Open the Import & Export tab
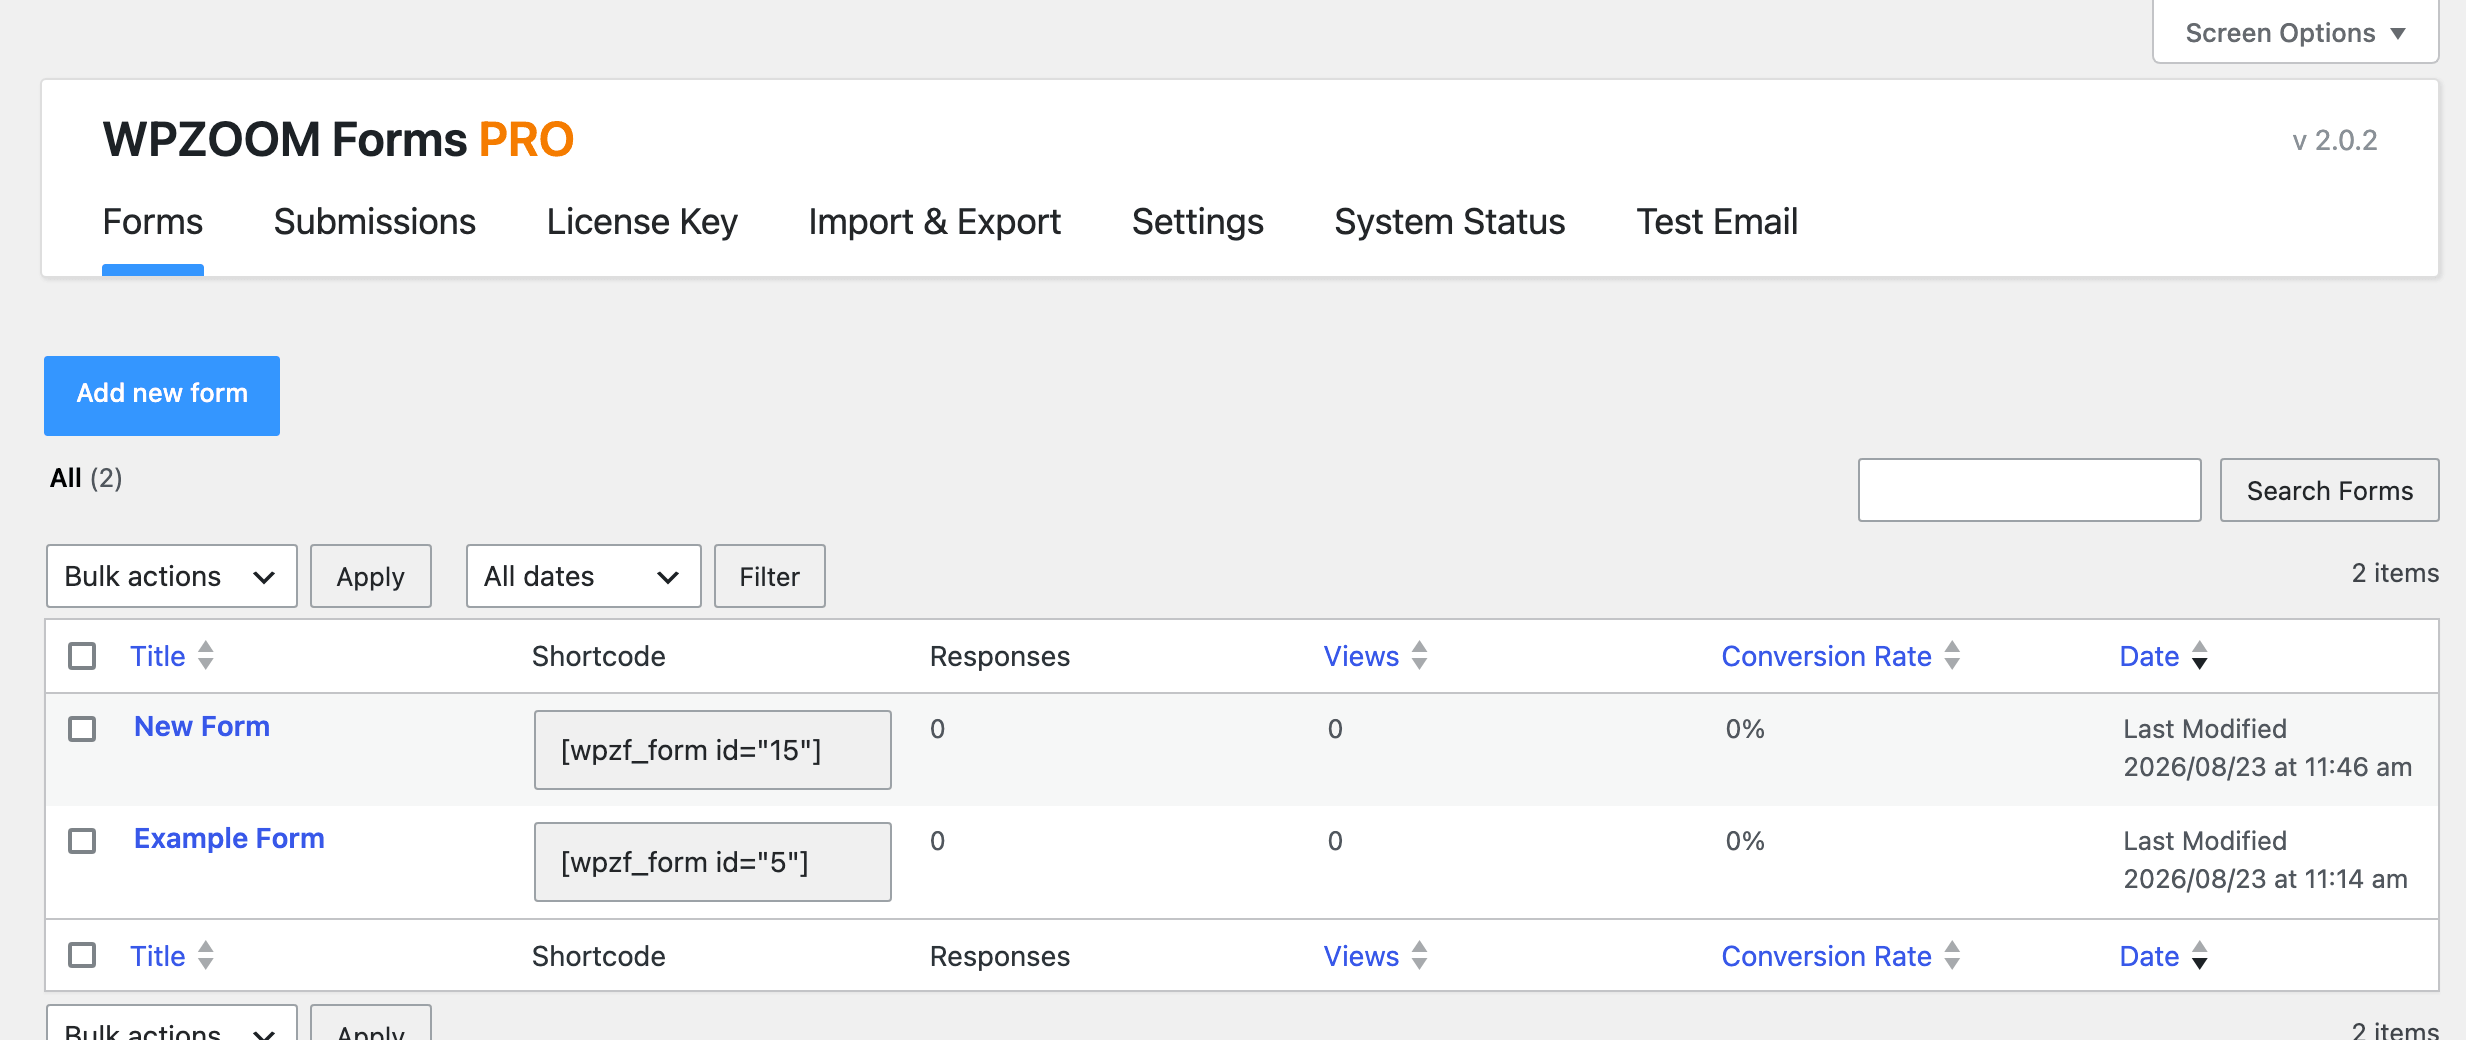 pyautogui.click(x=935, y=222)
